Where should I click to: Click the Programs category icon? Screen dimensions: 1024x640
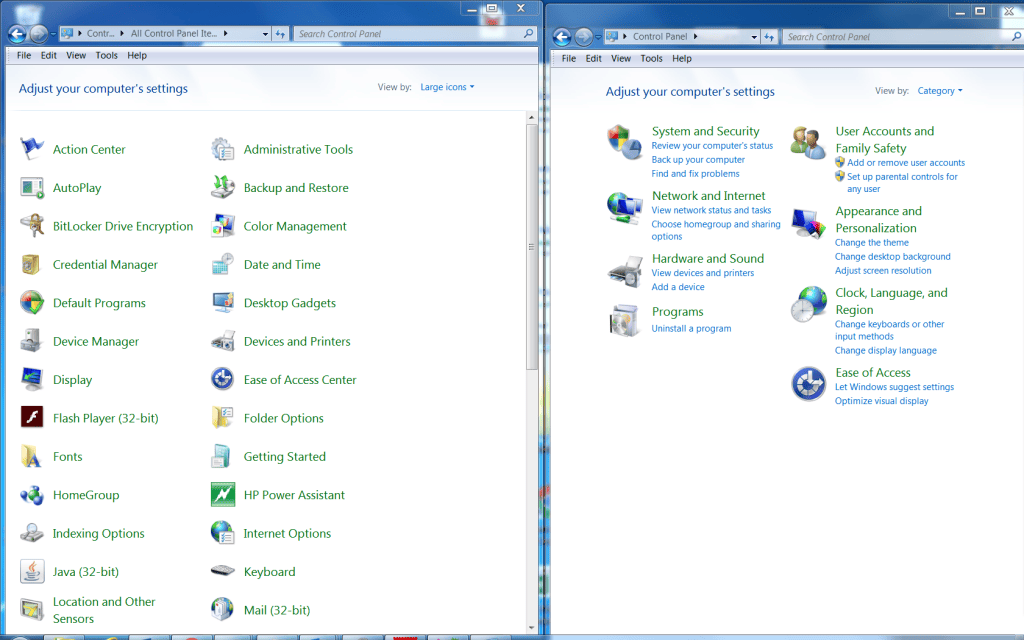(x=624, y=321)
